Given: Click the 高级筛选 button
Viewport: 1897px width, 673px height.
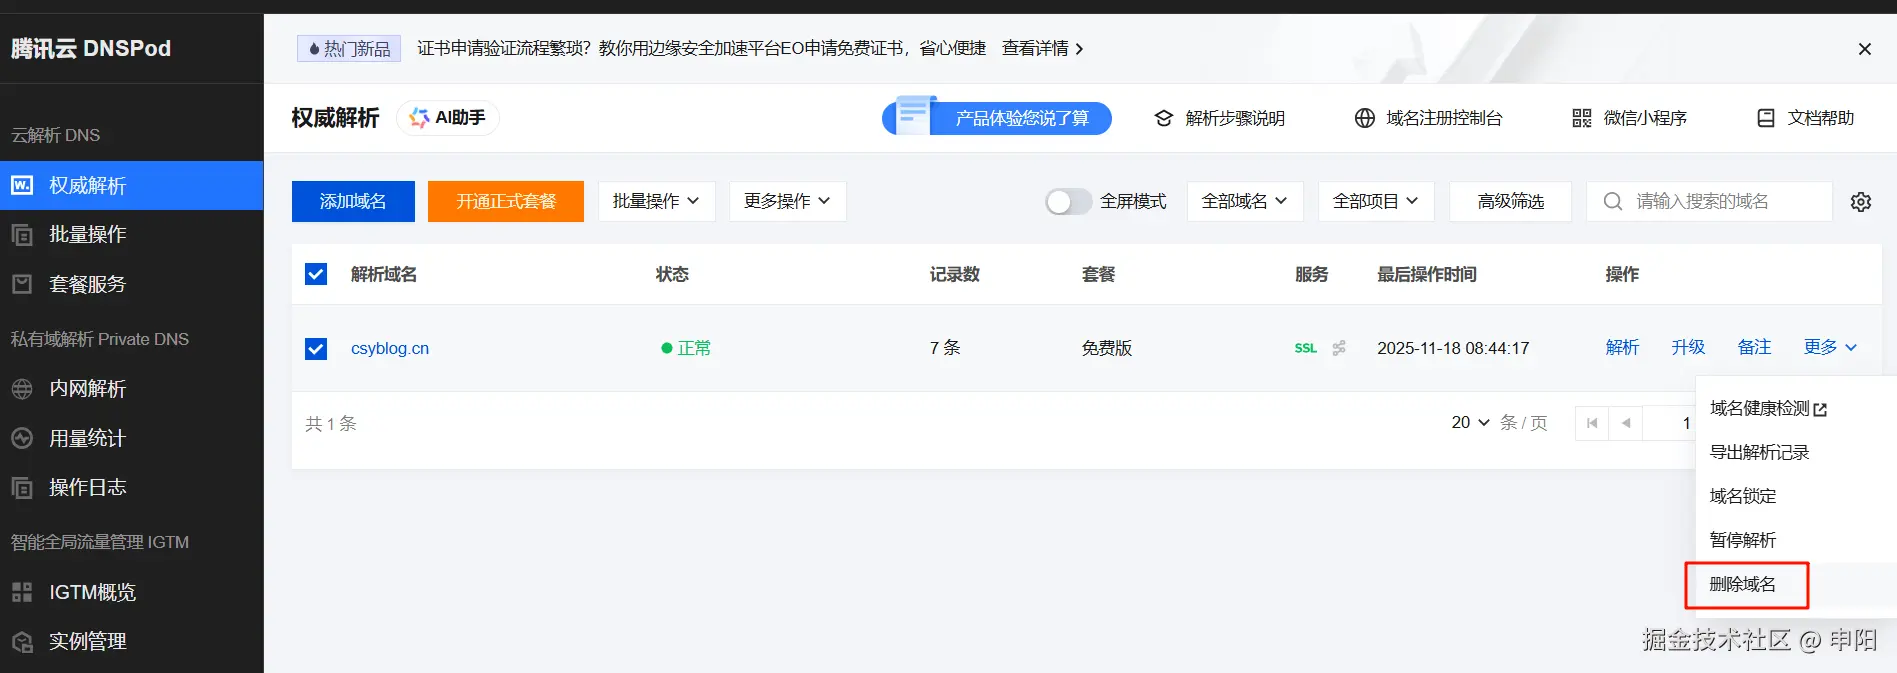Looking at the screenshot, I should click(x=1510, y=201).
